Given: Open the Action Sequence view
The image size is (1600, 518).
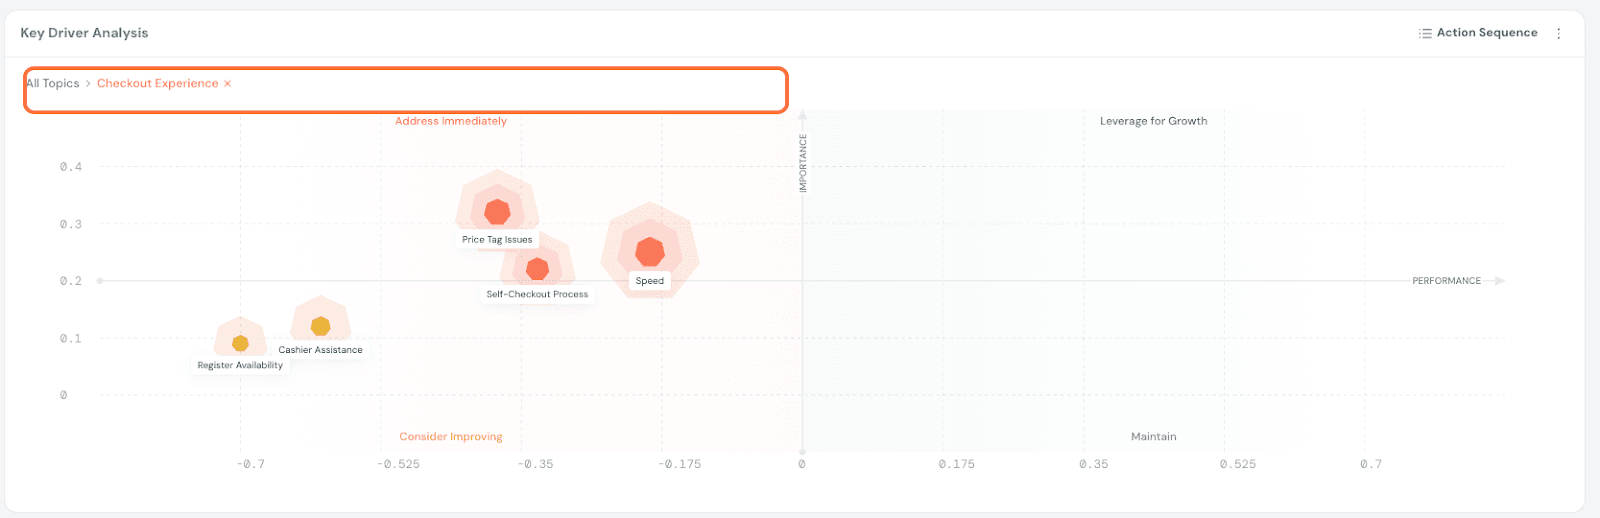Looking at the screenshot, I should click(1486, 33).
